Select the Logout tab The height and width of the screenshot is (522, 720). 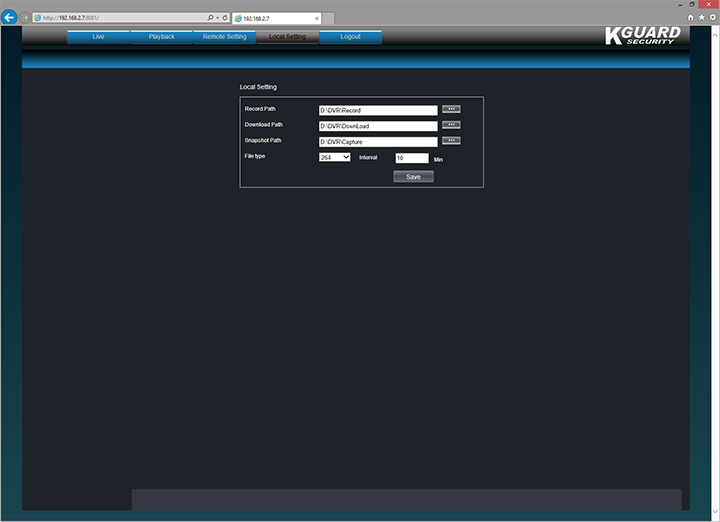coord(350,37)
